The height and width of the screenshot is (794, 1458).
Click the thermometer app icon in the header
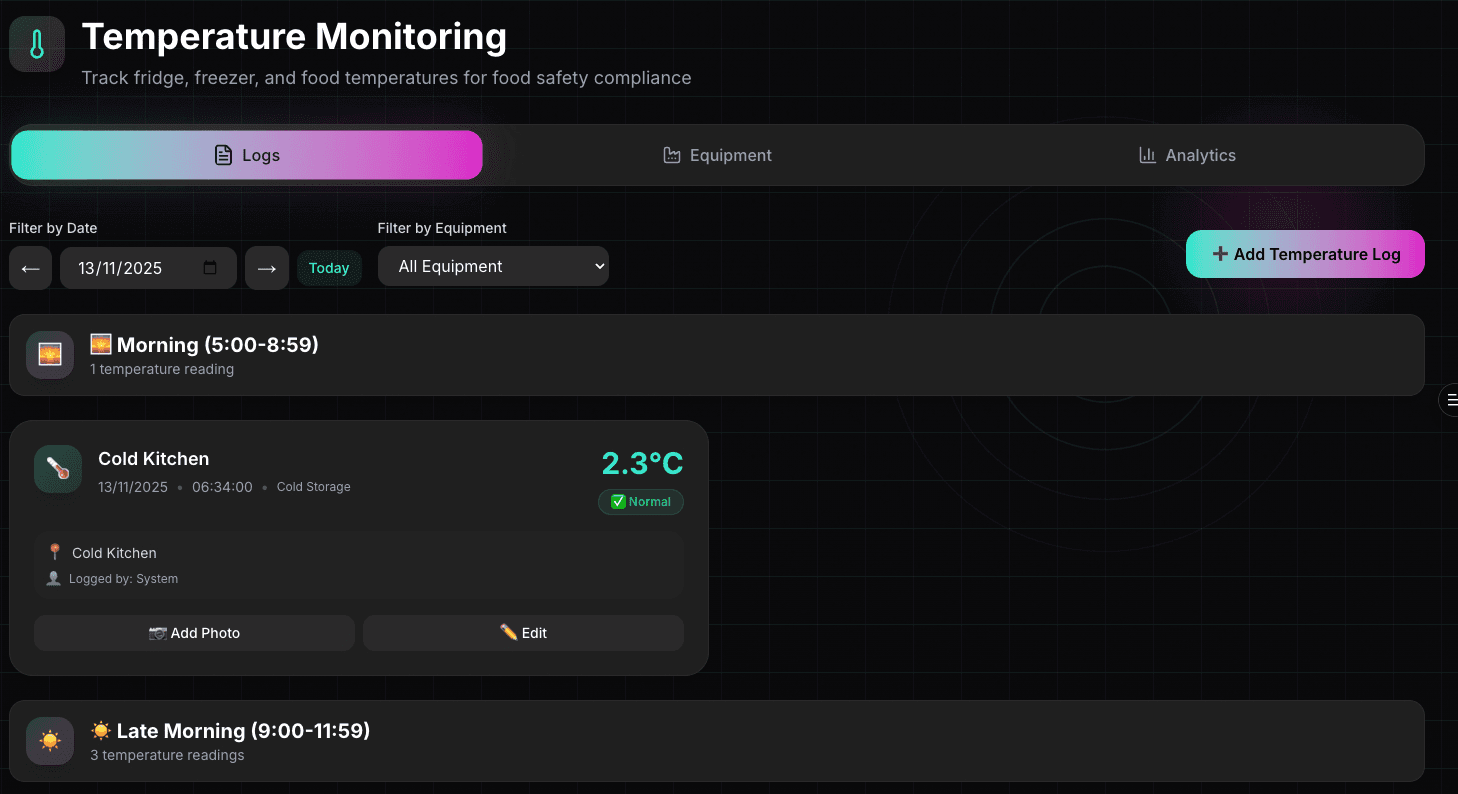[x=36, y=43]
